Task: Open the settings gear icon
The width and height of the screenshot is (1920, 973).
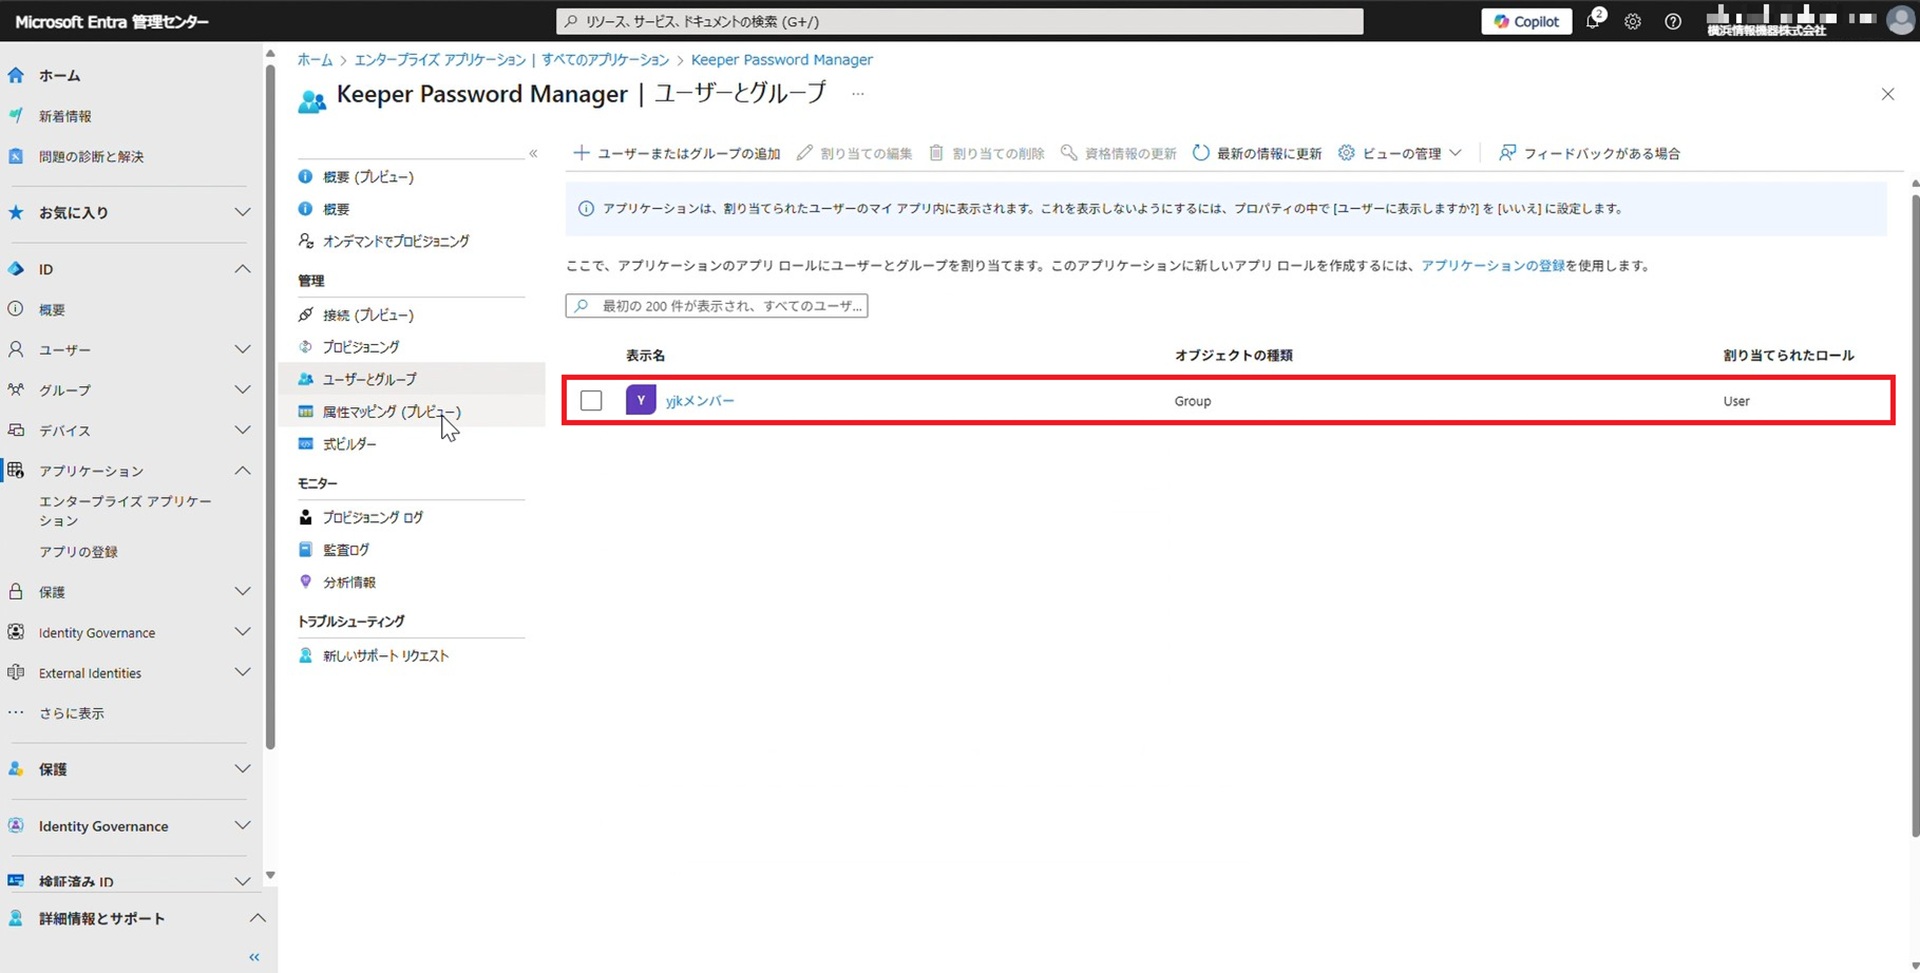Action: tap(1632, 21)
